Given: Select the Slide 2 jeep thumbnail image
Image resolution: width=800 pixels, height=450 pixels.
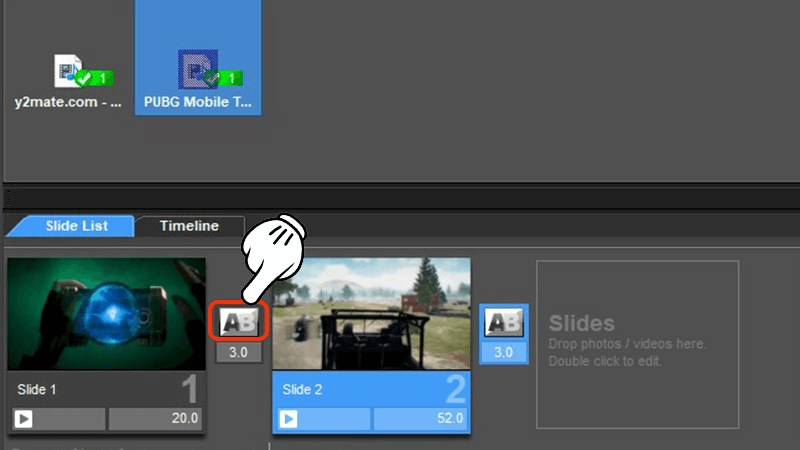Looking at the screenshot, I should click(371, 314).
